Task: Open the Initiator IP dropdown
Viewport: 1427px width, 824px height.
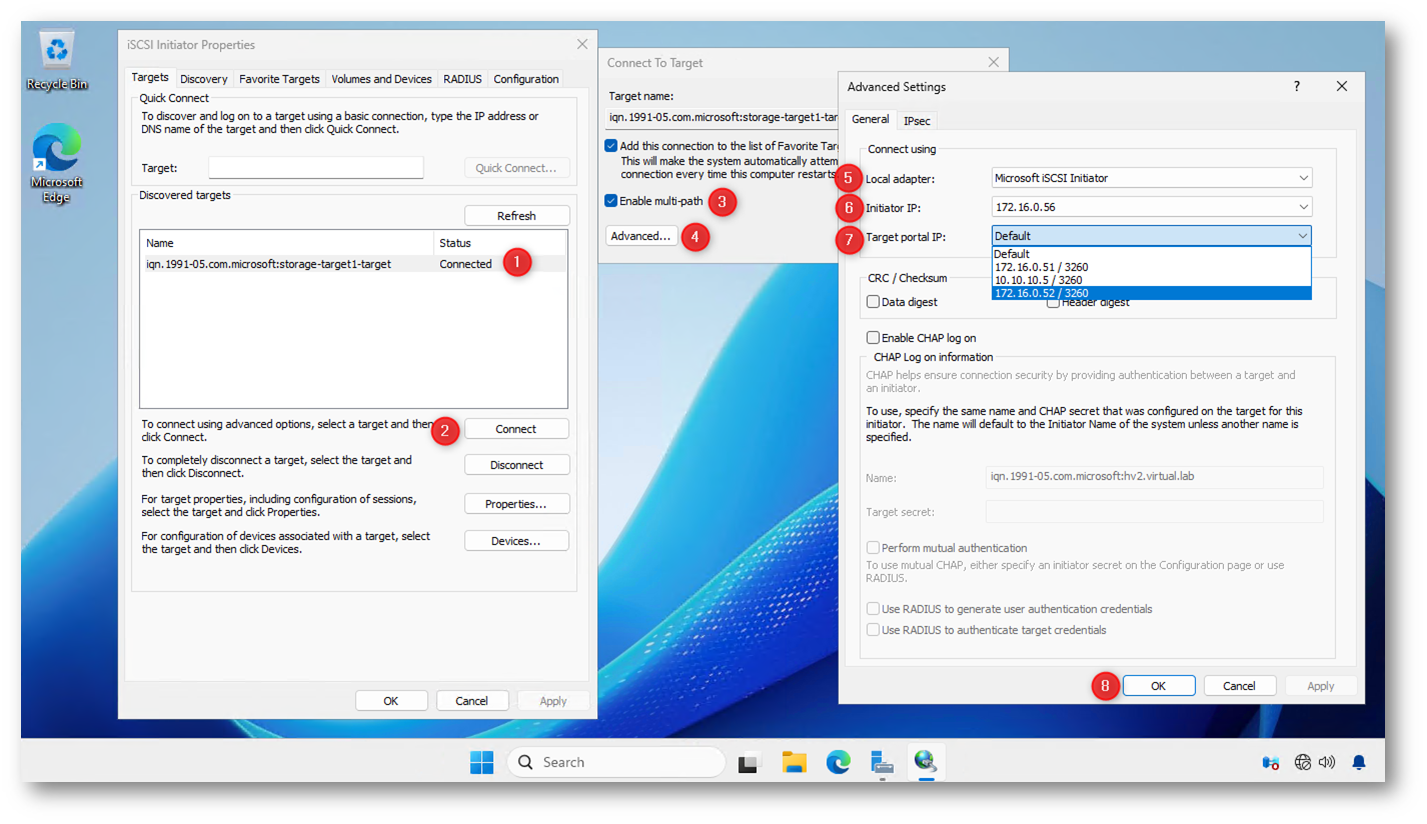Action: coord(1151,207)
